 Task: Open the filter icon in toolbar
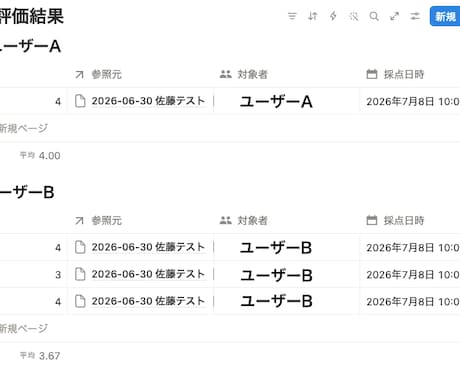point(292,16)
